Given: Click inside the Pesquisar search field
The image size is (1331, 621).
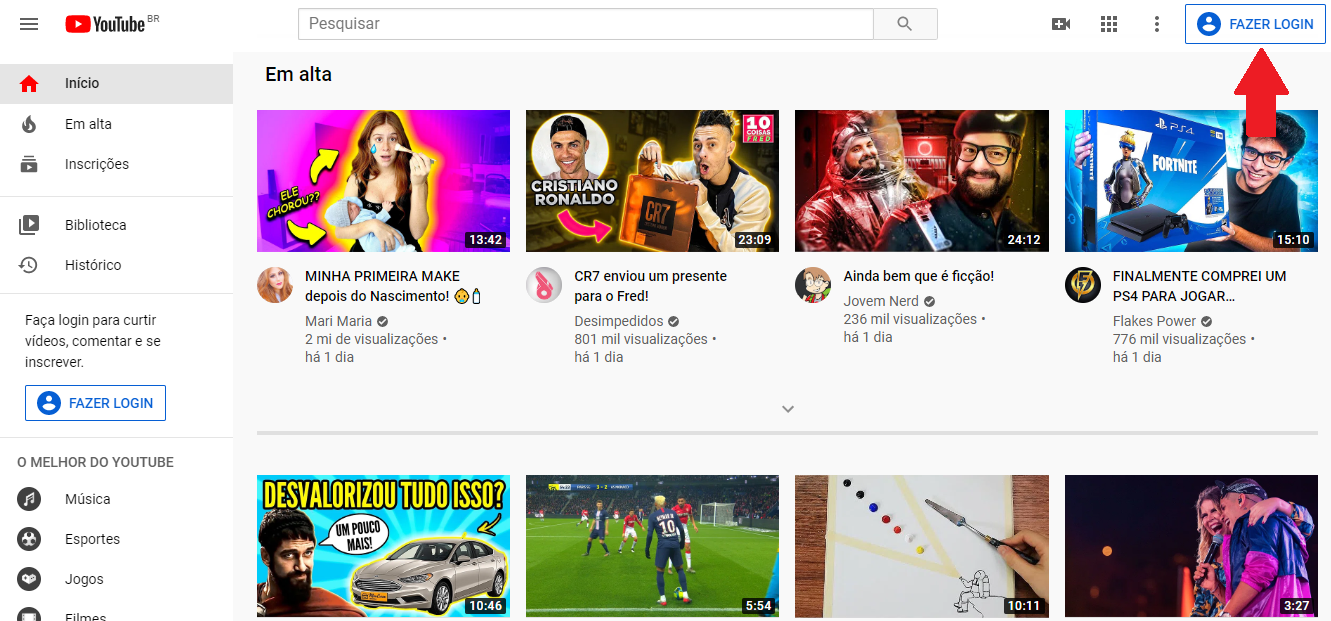Looking at the screenshot, I should pos(585,24).
